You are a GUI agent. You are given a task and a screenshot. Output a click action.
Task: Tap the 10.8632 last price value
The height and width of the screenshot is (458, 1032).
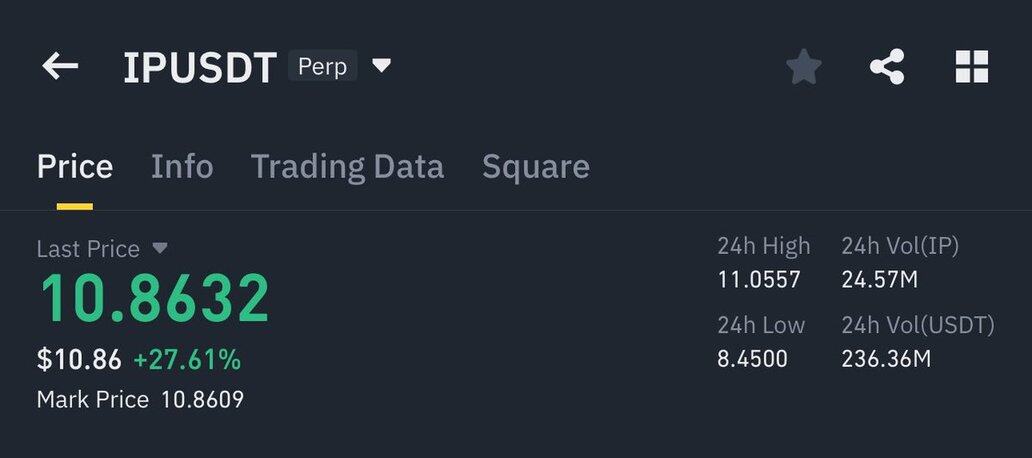point(155,298)
